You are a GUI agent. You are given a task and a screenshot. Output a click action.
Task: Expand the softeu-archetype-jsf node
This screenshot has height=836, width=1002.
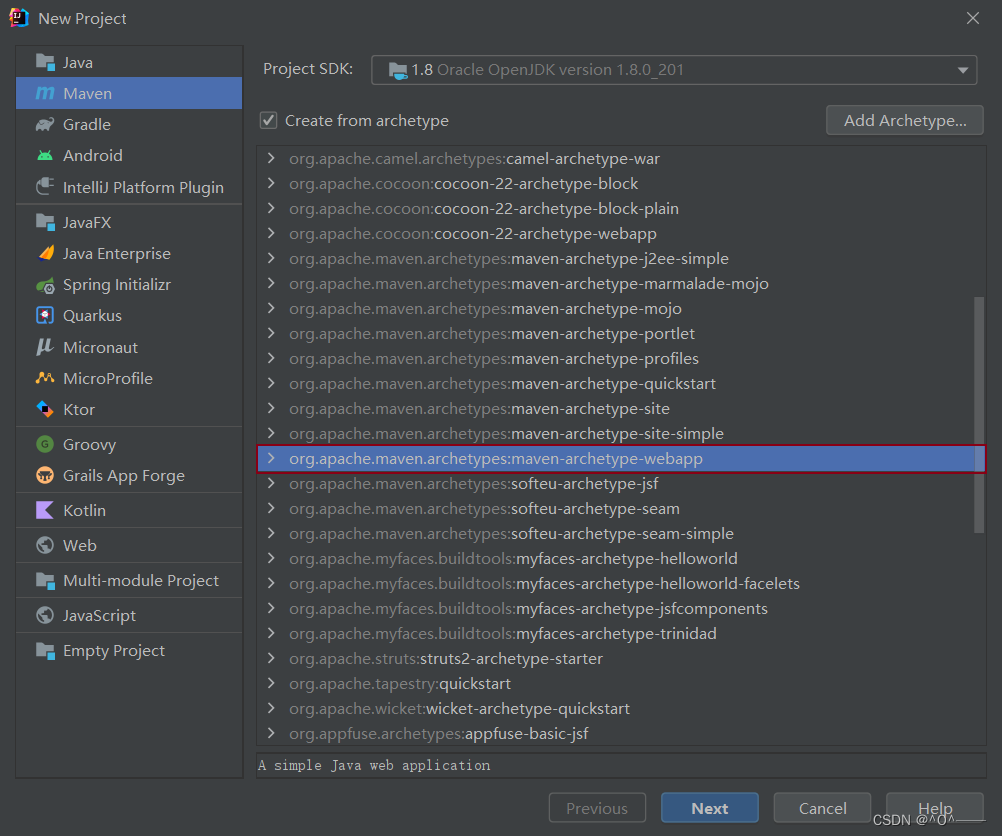point(271,483)
